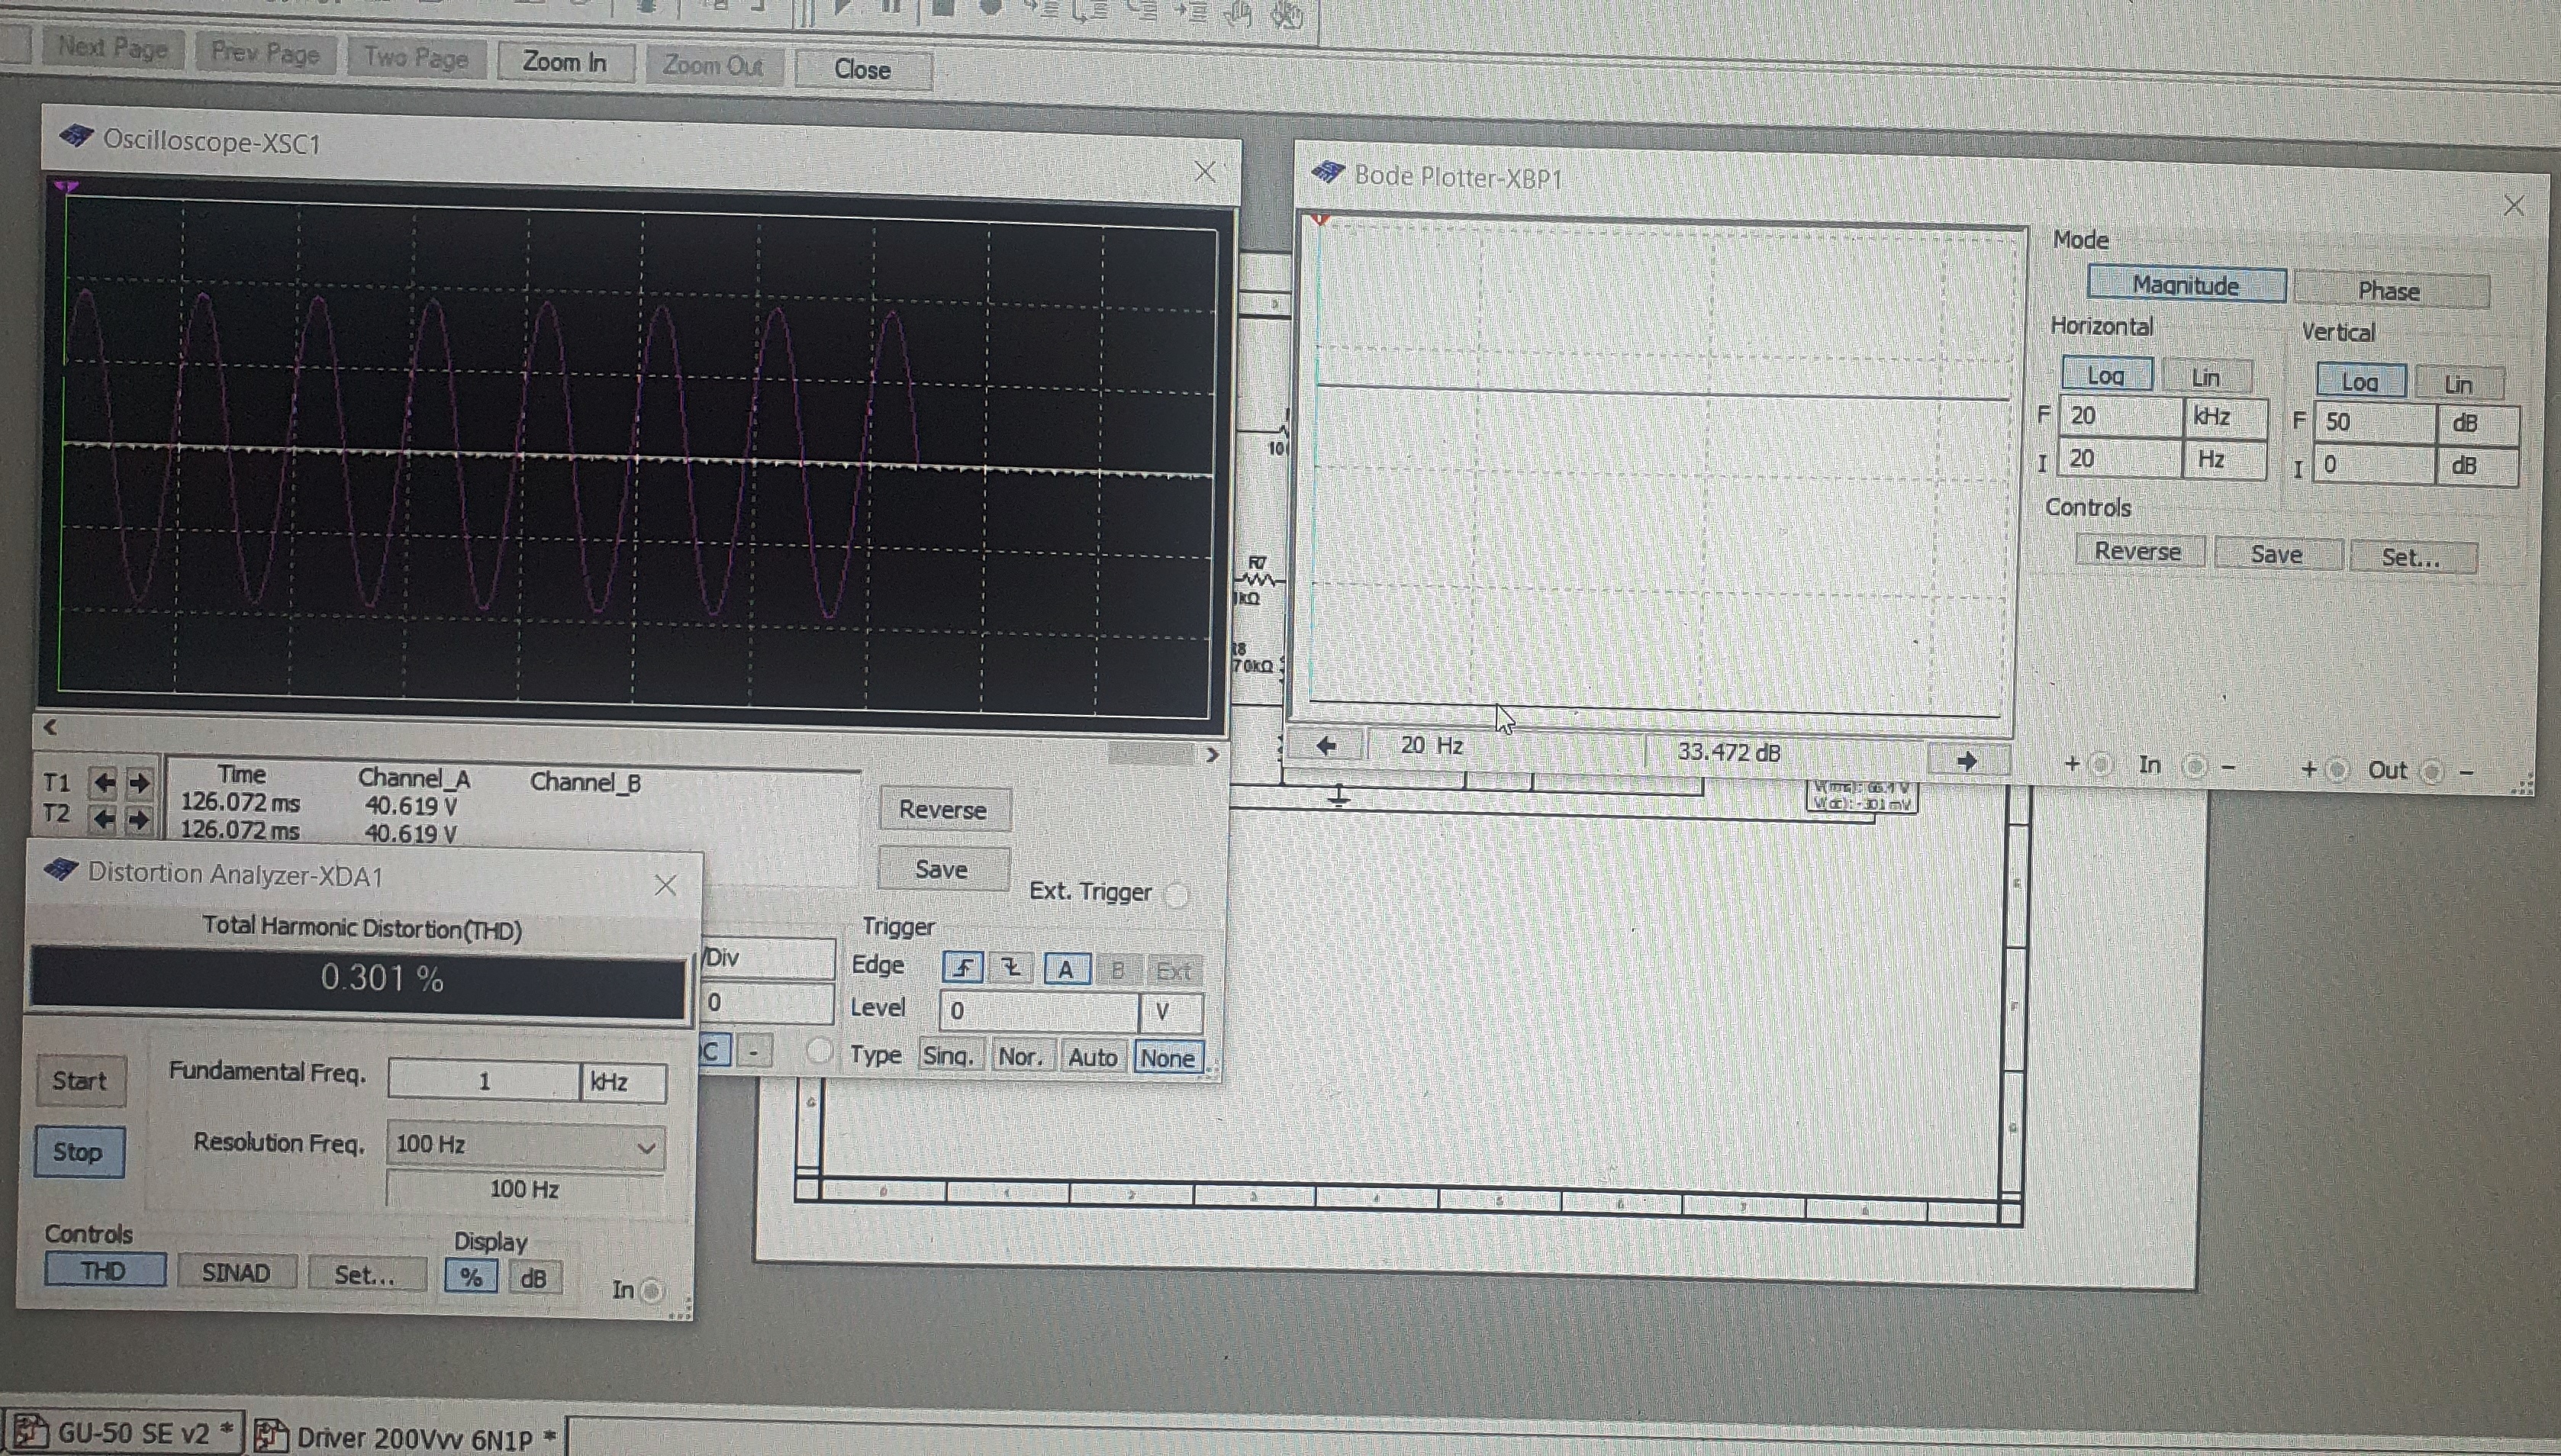Click the Bode Plotter In plus terminal
Screen dimensions: 2561x1456
point(2101,765)
